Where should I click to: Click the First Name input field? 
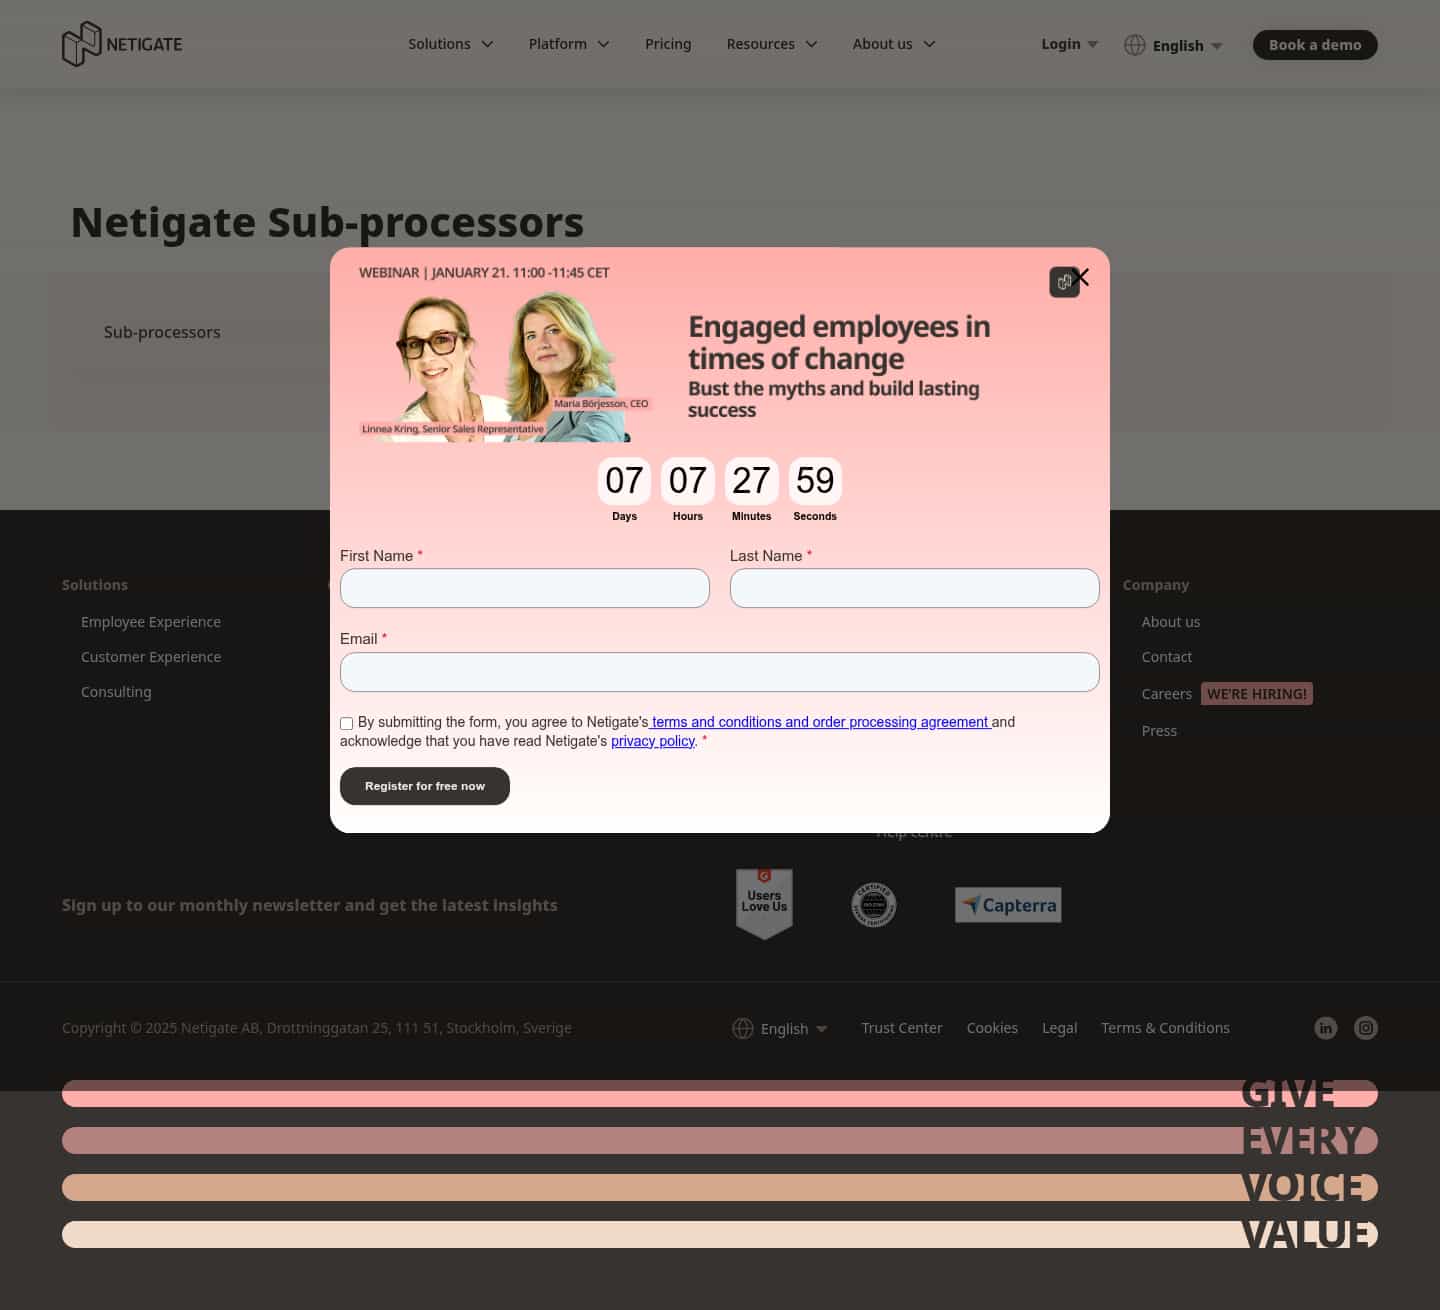tap(525, 588)
